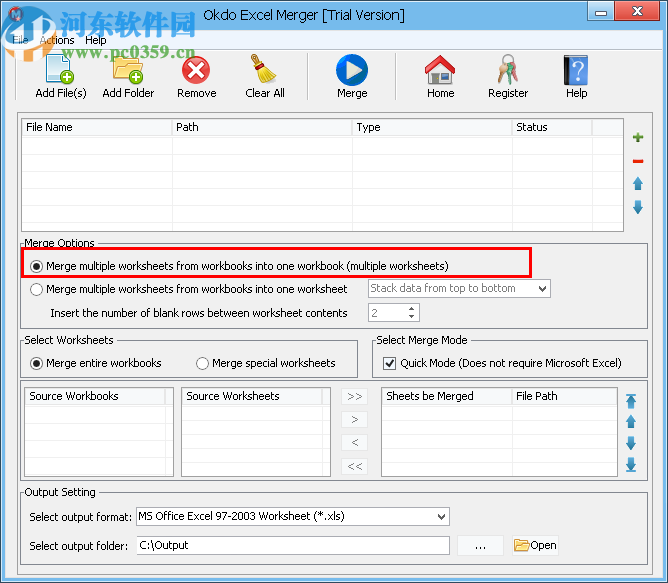Image resolution: width=668 pixels, height=583 pixels.
Task: Open the Help book icon in toolbar
Action: [576, 70]
